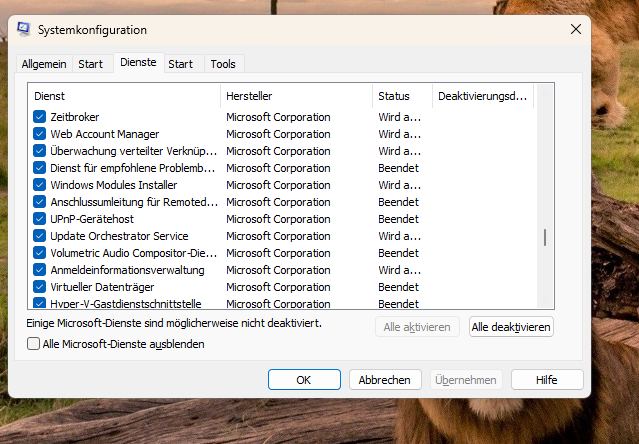The image size is (639, 444).
Task: Click the Status column header
Action: (402, 96)
